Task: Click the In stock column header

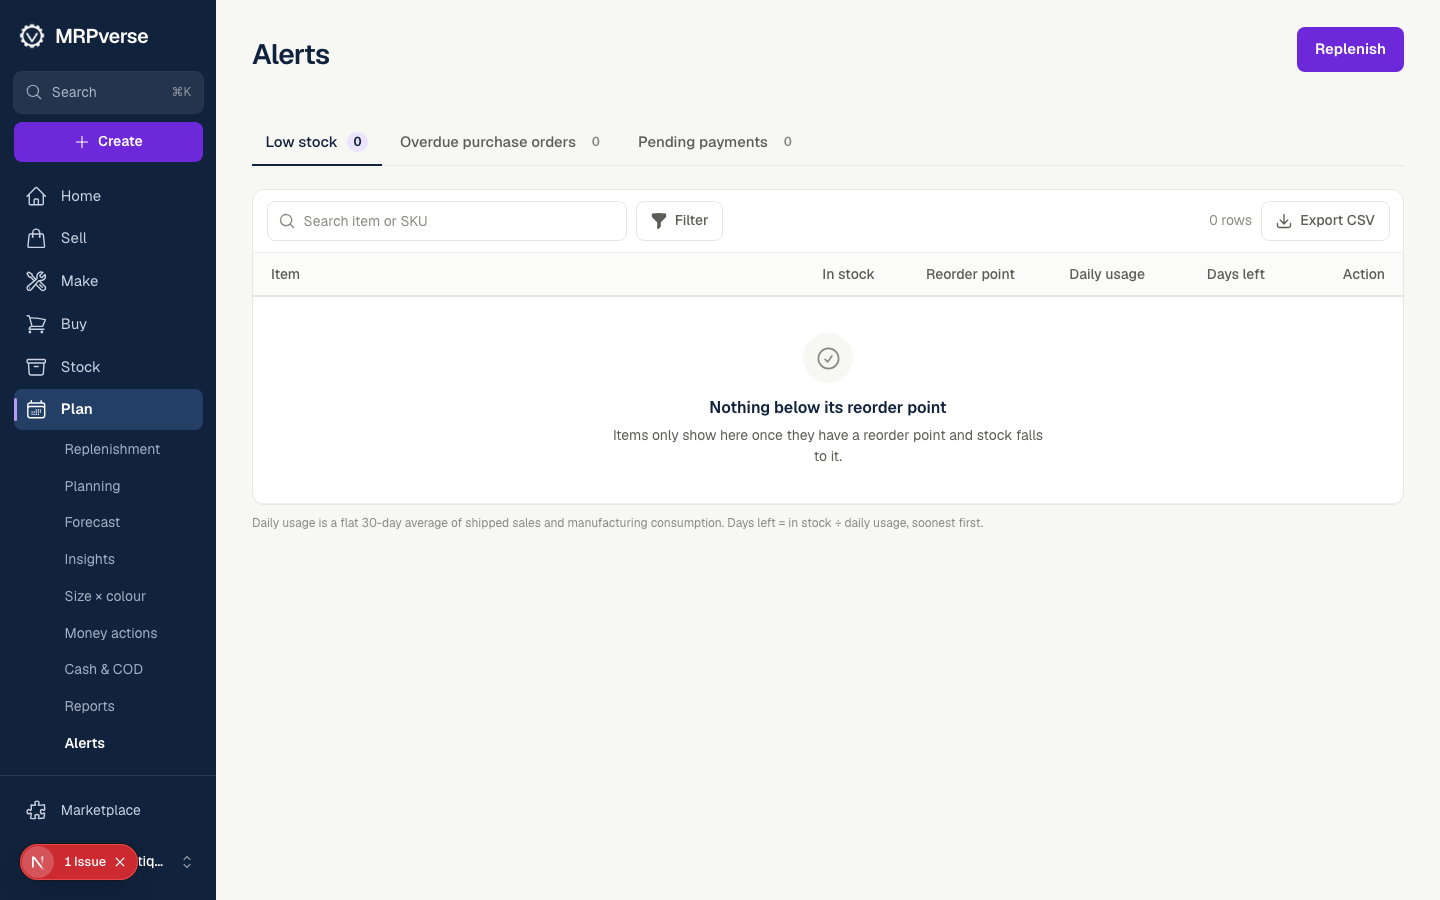Action: (848, 274)
